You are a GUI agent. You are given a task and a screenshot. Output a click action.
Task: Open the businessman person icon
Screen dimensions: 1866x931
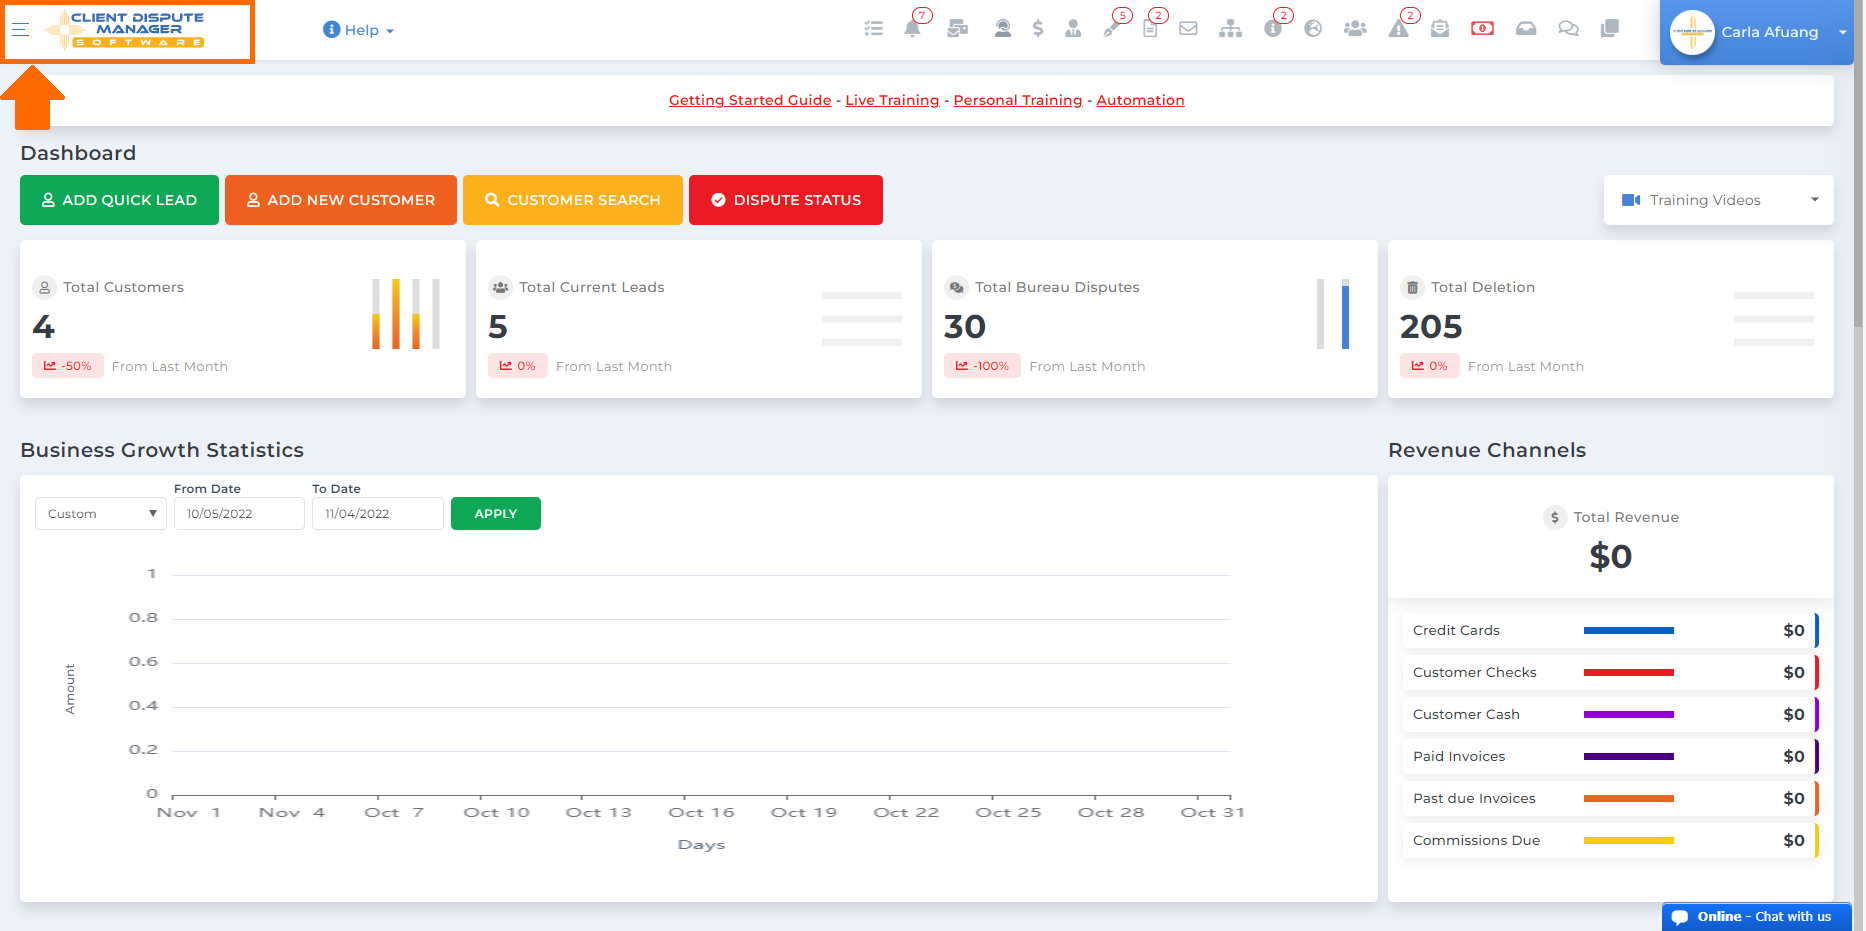pyautogui.click(x=1073, y=29)
